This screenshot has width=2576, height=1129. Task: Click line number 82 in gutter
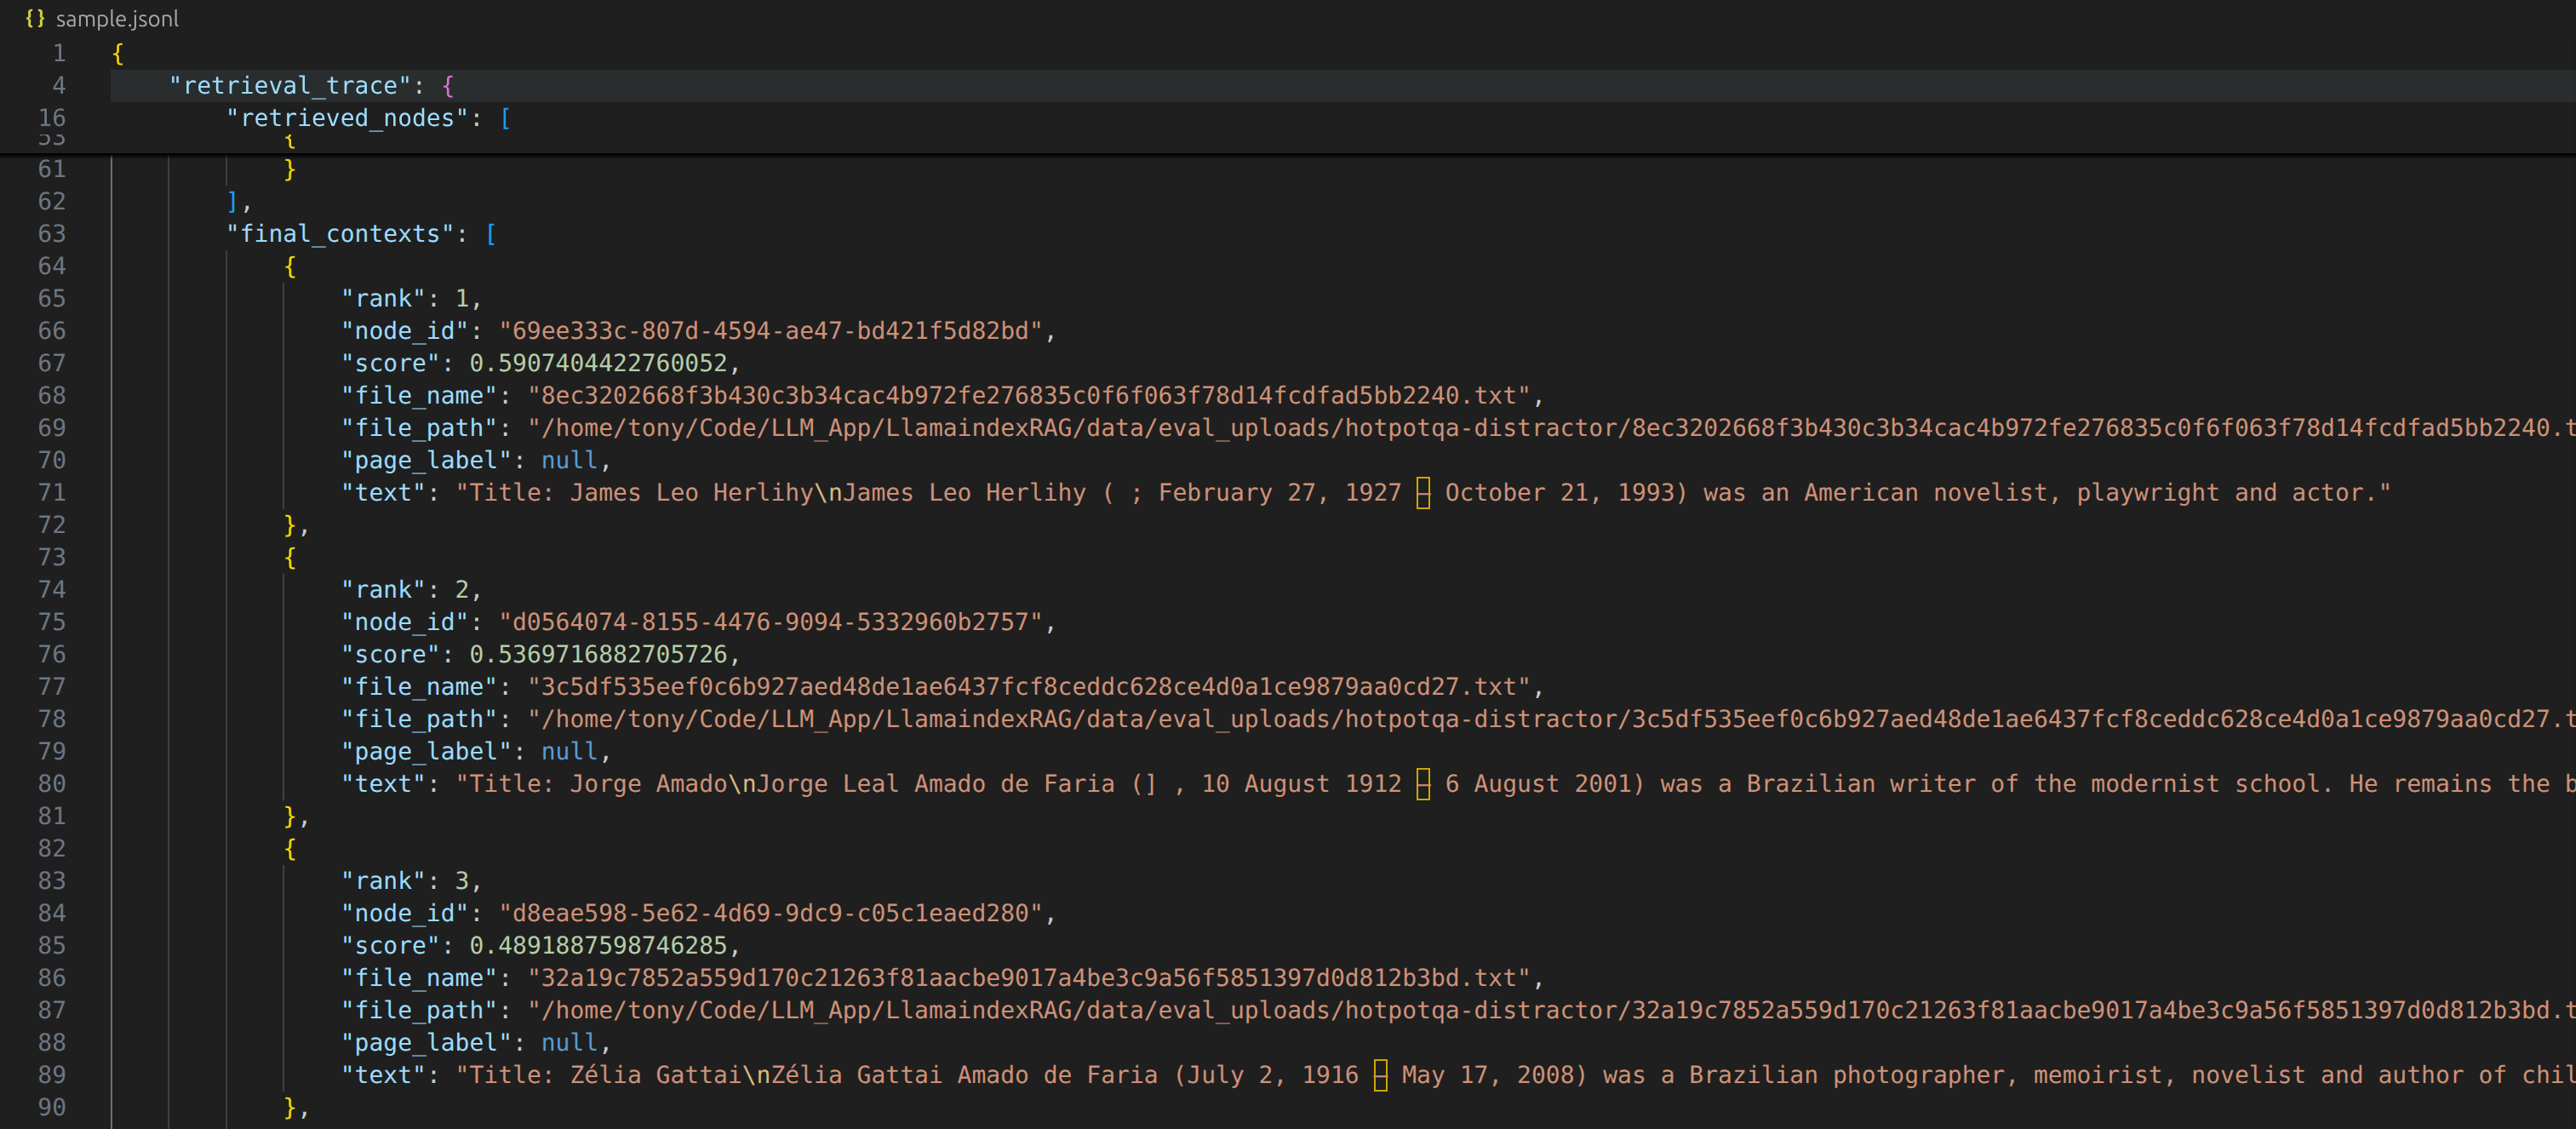pos(52,848)
